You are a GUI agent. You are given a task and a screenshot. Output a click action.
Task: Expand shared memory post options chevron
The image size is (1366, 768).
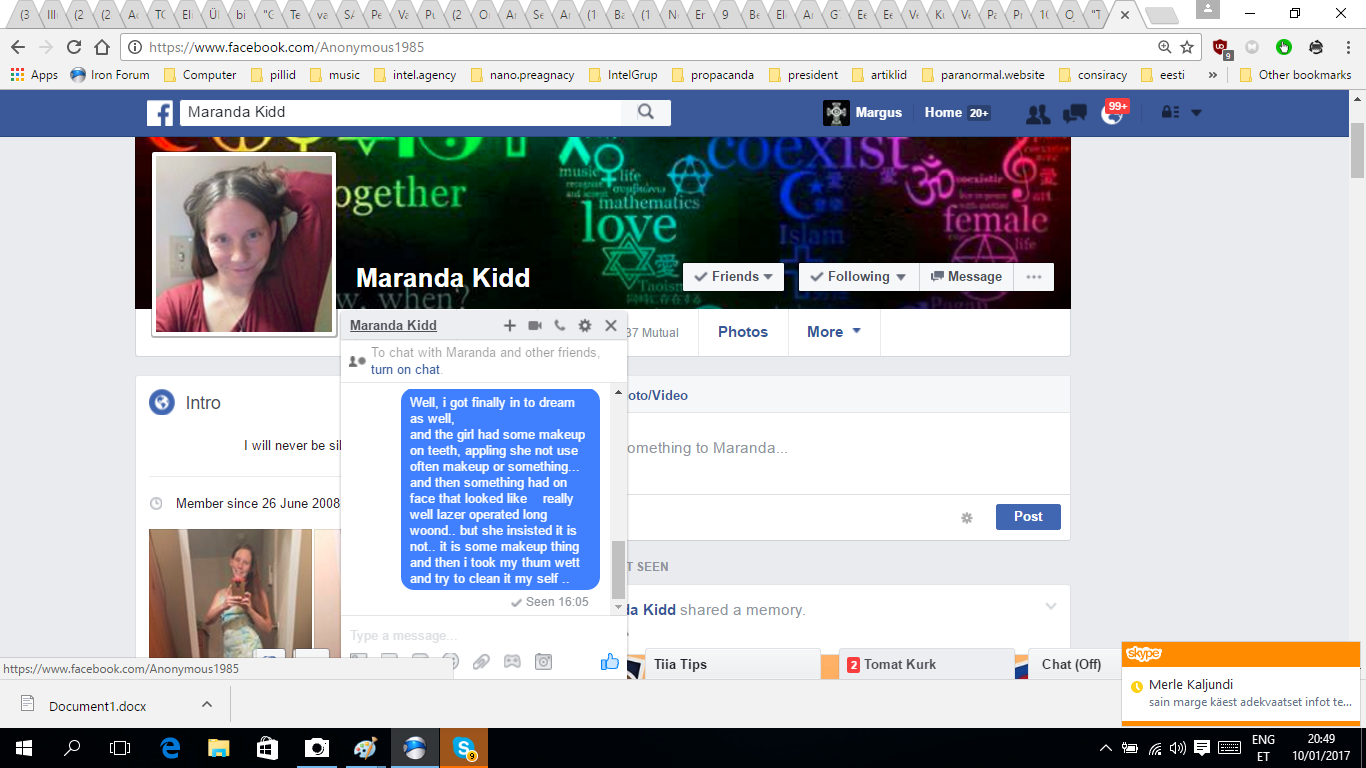pyautogui.click(x=1051, y=606)
